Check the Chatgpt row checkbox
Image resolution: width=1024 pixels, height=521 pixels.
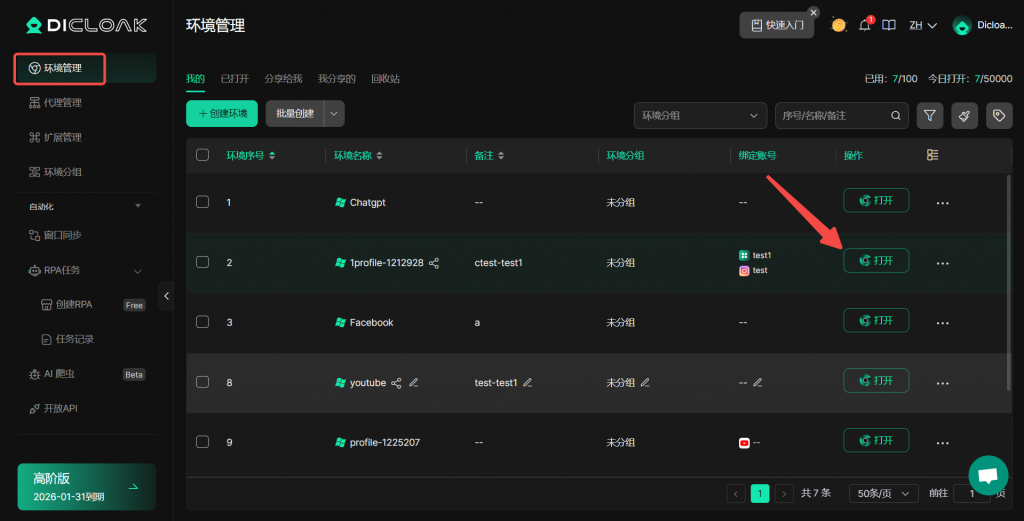203,202
